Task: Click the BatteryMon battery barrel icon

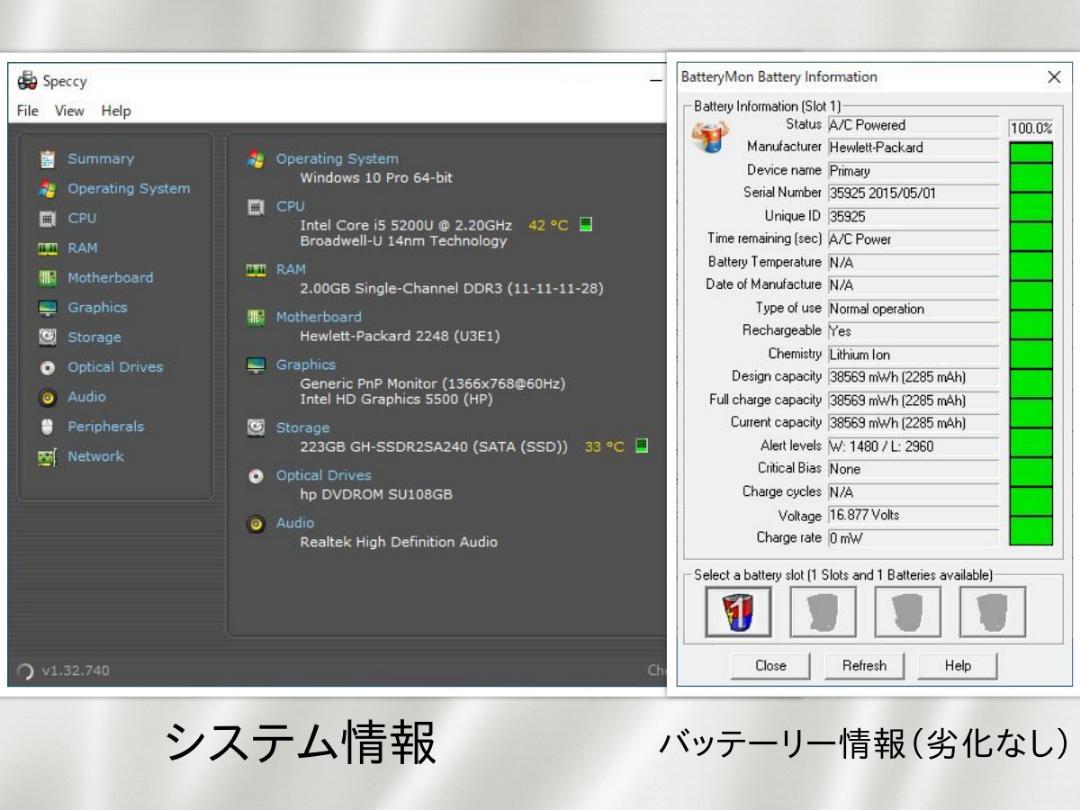Action: [x=710, y=136]
